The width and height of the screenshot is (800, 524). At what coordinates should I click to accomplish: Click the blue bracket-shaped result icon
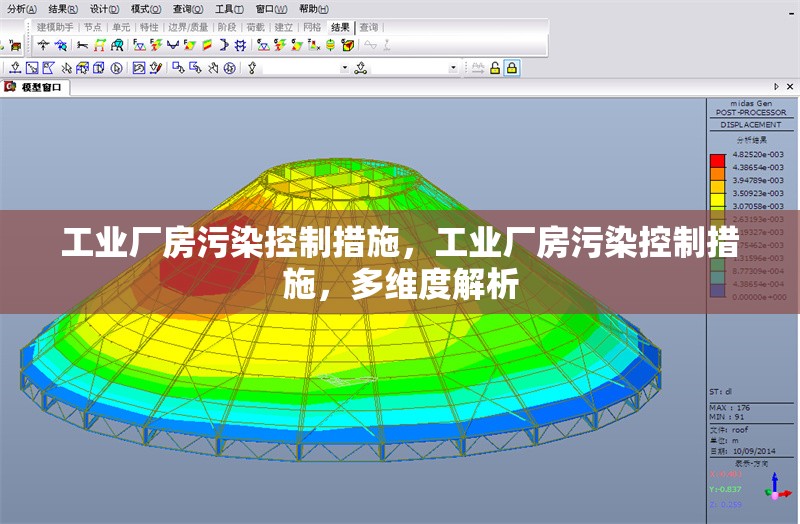223,45
